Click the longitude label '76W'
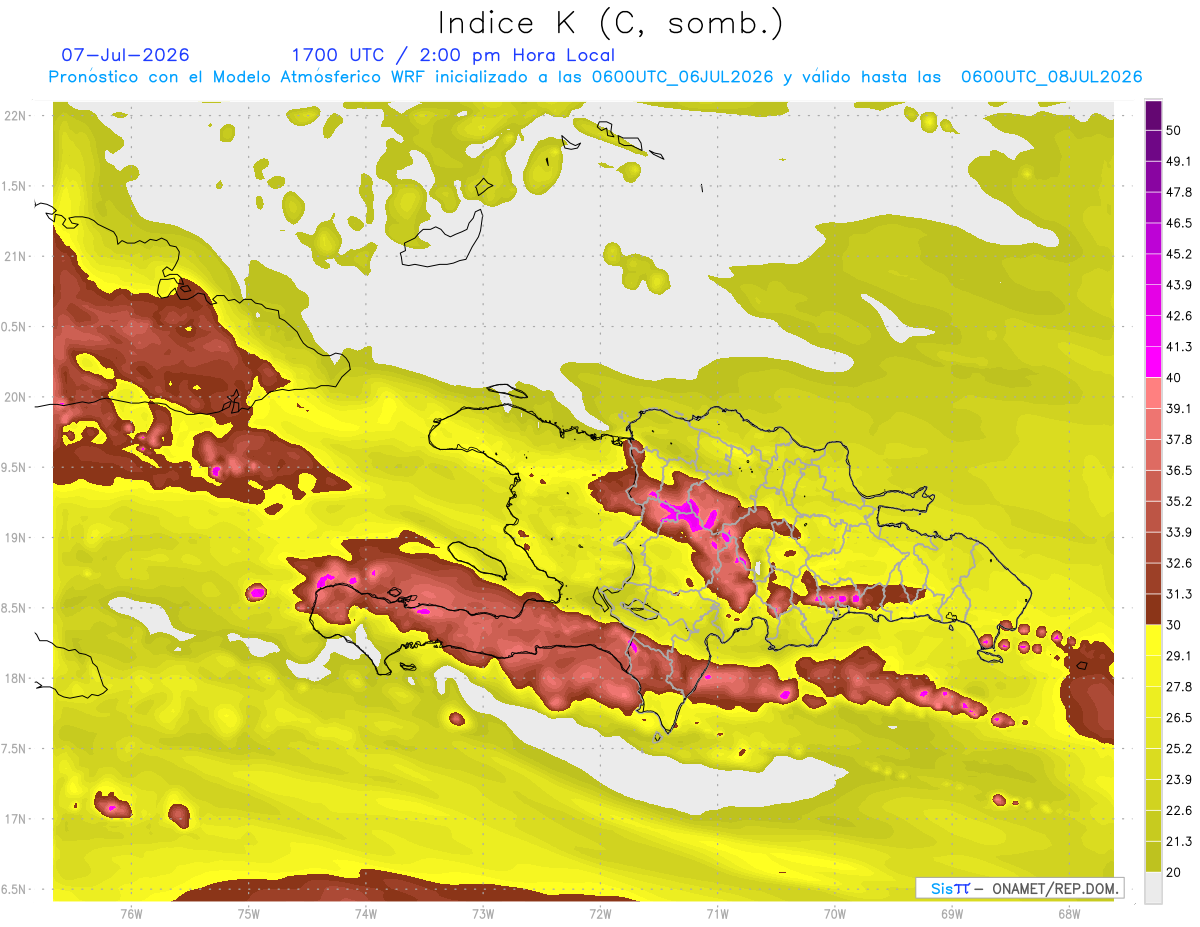 pos(131,913)
